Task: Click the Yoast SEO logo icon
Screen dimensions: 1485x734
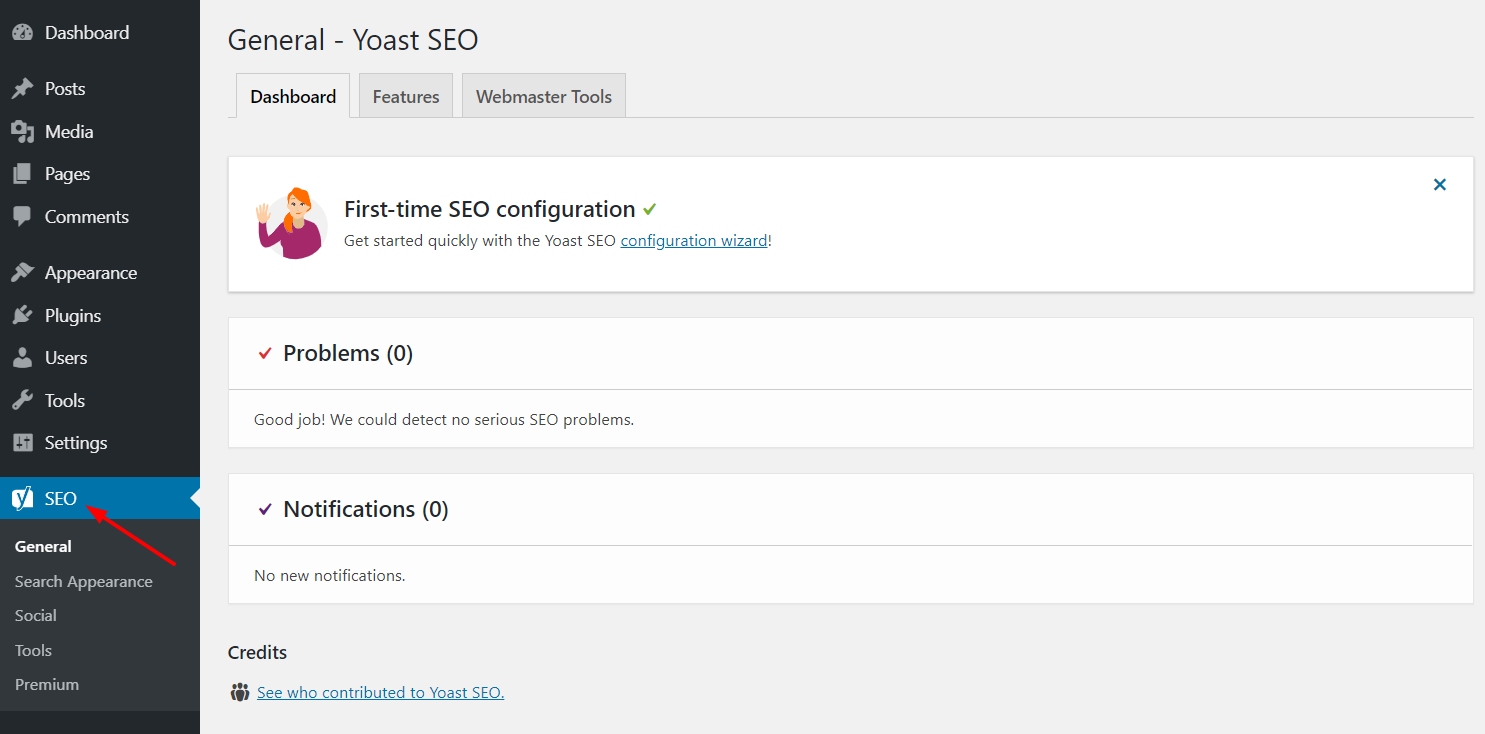Action: (x=22, y=498)
